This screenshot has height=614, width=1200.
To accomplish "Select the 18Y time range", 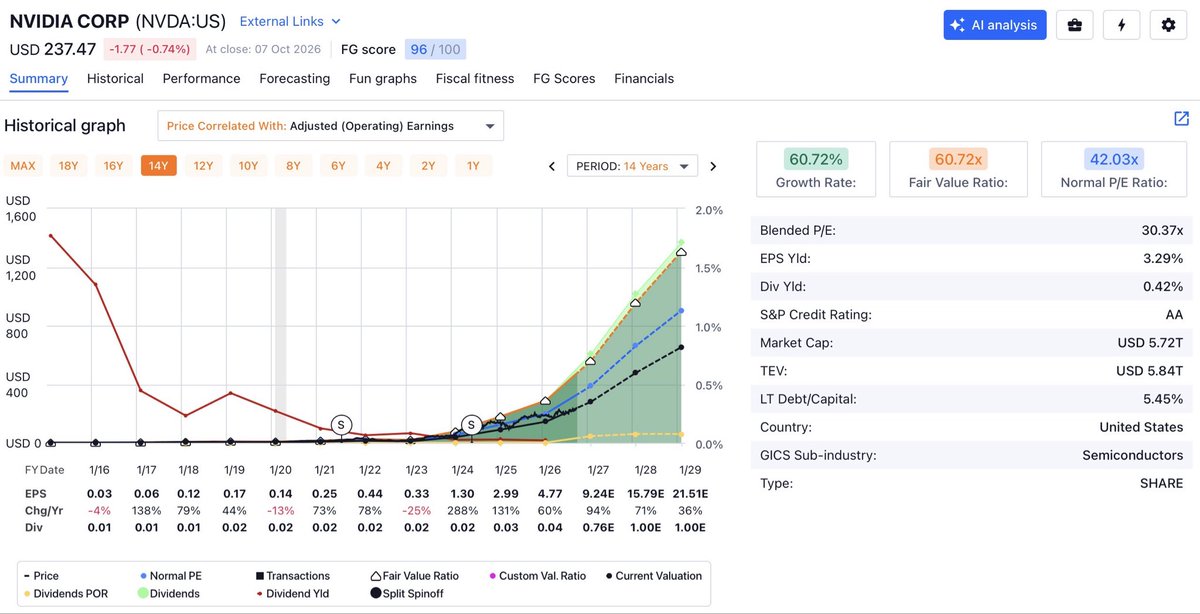I will tap(68, 166).
